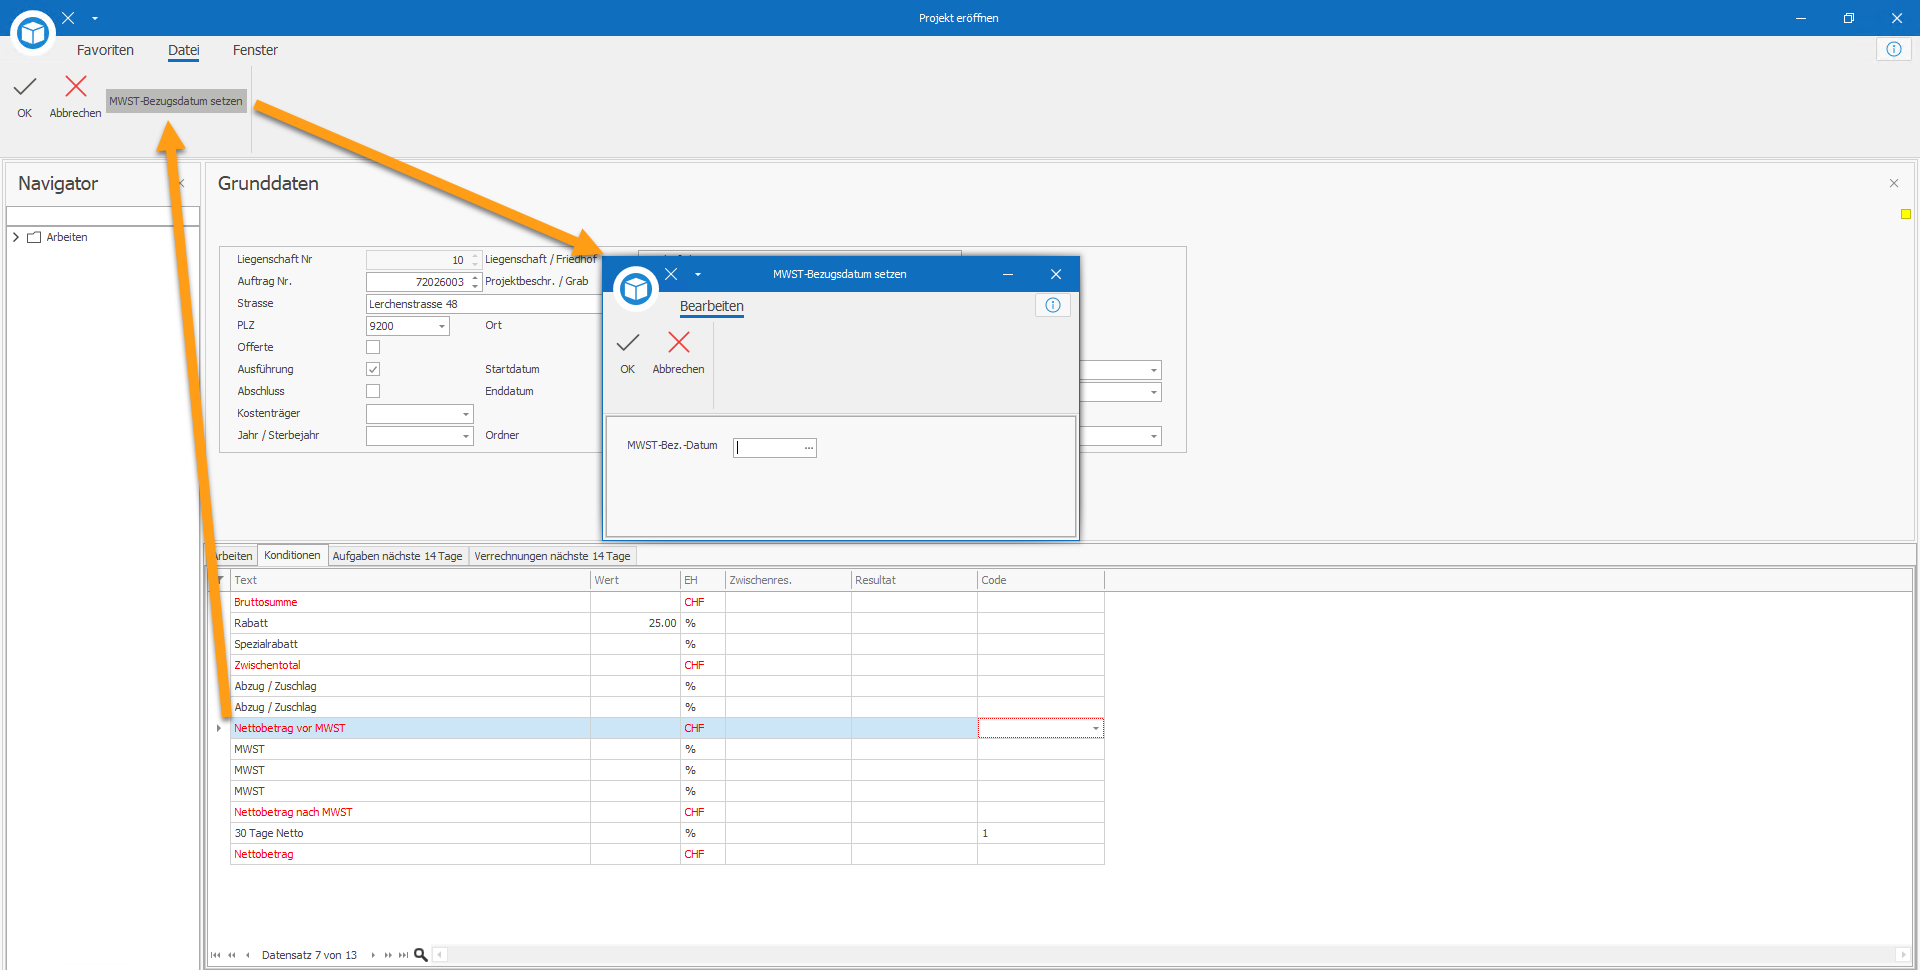This screenshot has width=1920, height=970.
Task: Open the ellipsis date picker for MWST-Bez.-Datum
Action: point(808,448)
